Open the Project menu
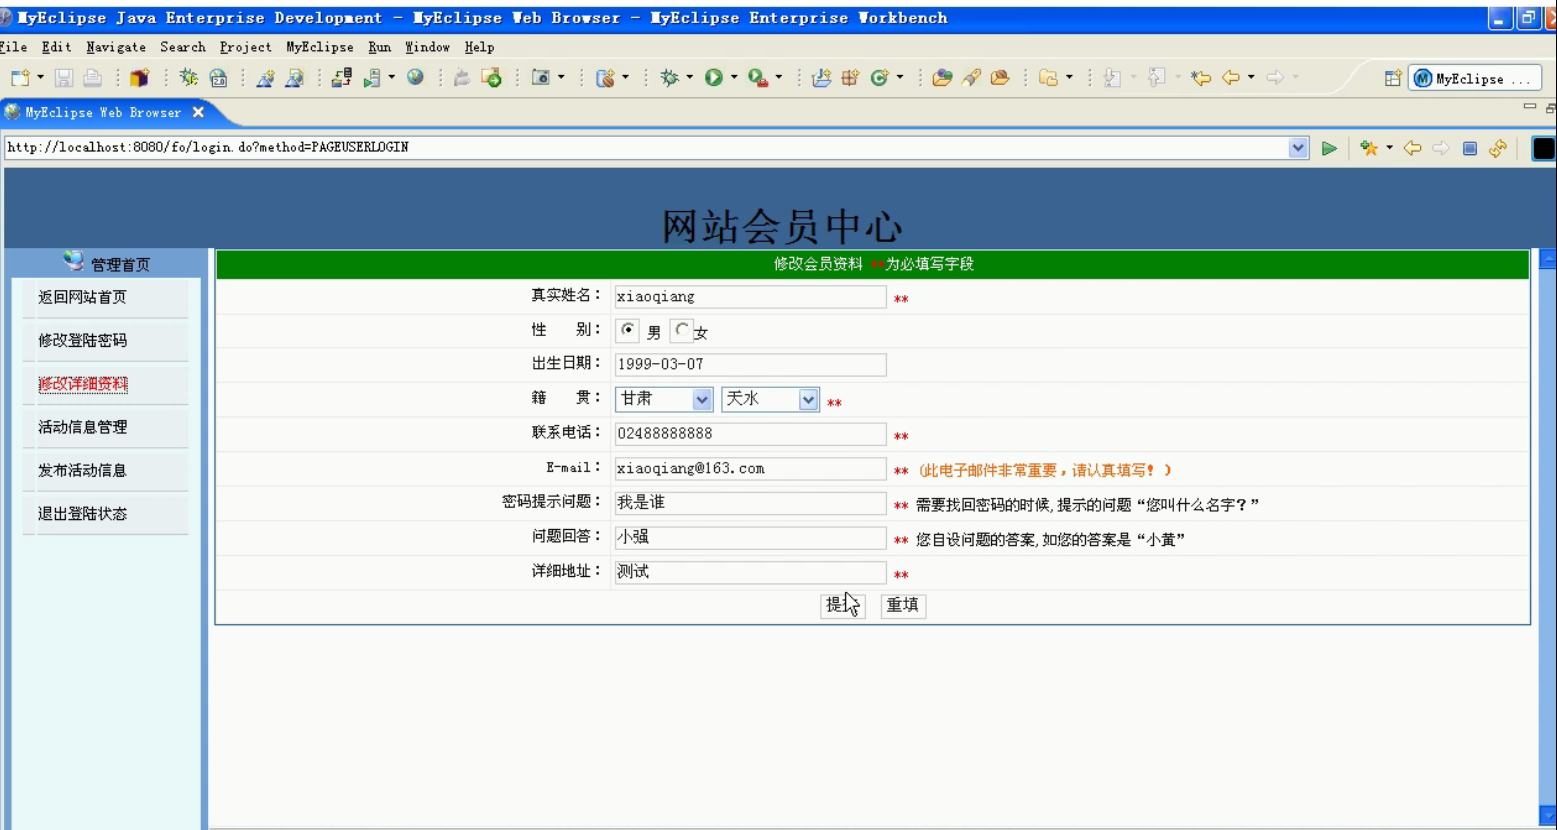 pyautogui.click(x=245, y=47)
